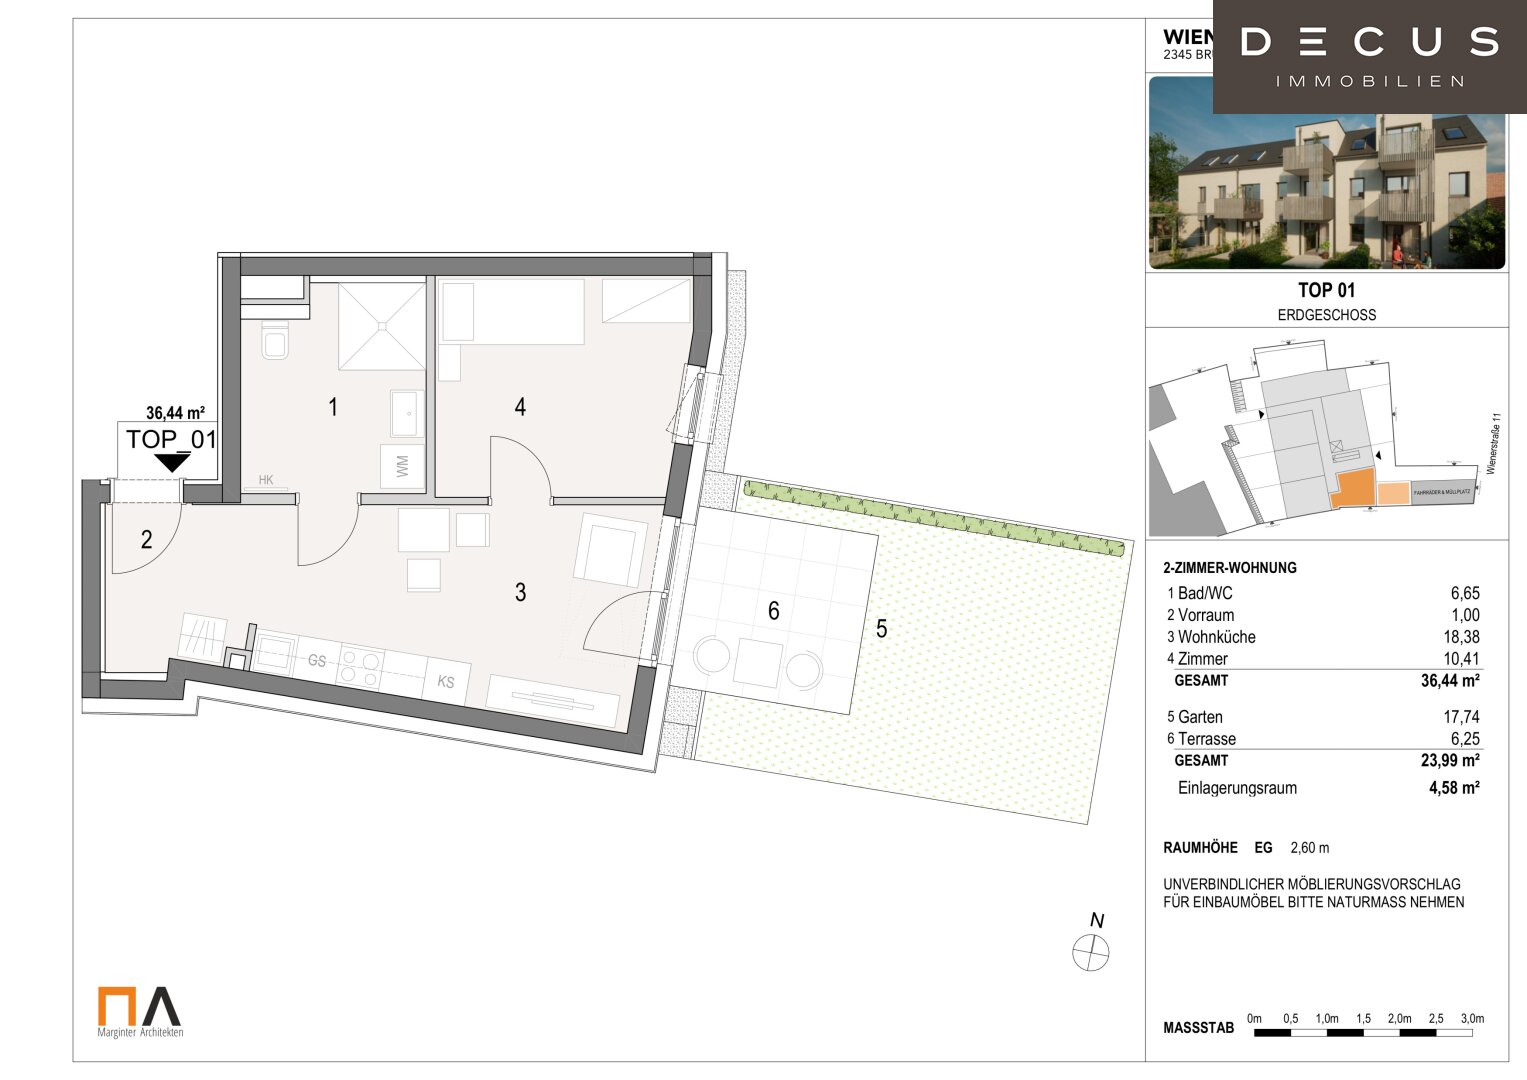Click room number 4 in the floor plan
This screenshot has height=1080, width=1527.
[520, 407]
